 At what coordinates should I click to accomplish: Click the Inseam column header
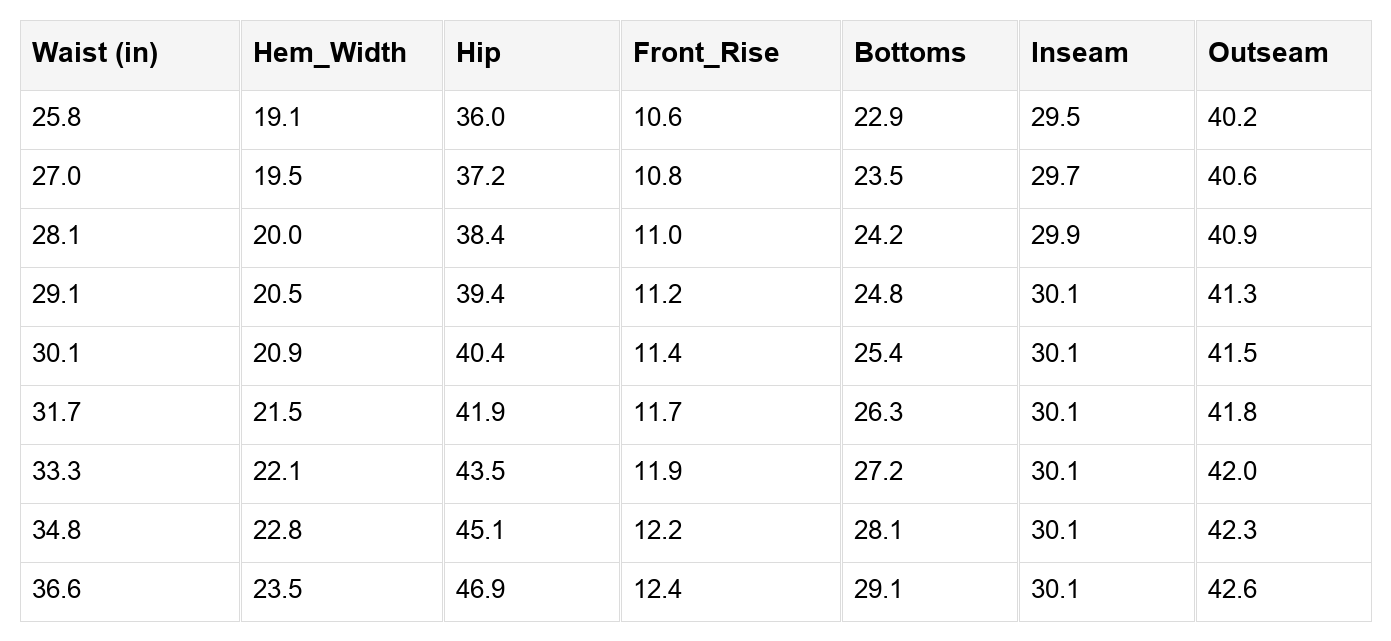1079,53
